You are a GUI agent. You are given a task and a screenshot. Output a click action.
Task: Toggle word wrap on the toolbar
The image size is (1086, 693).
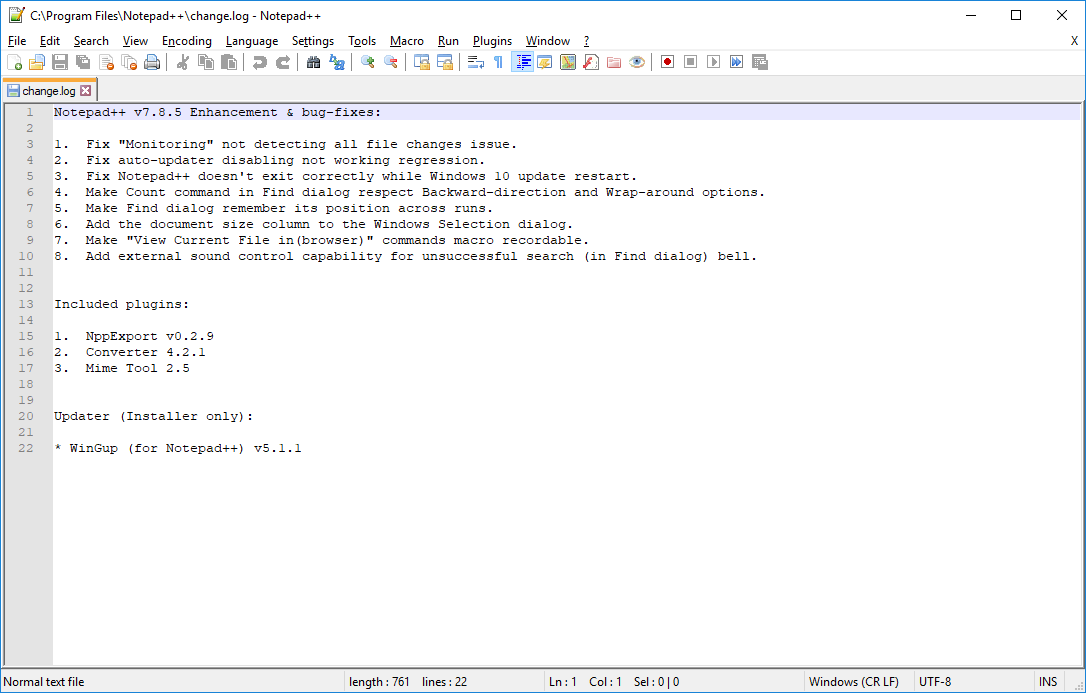(474, 61)
